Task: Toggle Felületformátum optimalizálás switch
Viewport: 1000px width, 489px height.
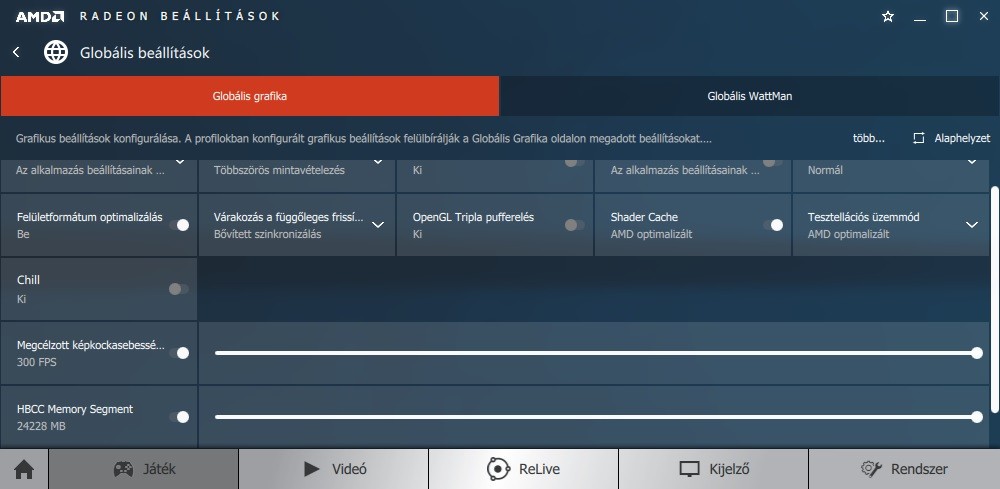Action: click(179, 225)
